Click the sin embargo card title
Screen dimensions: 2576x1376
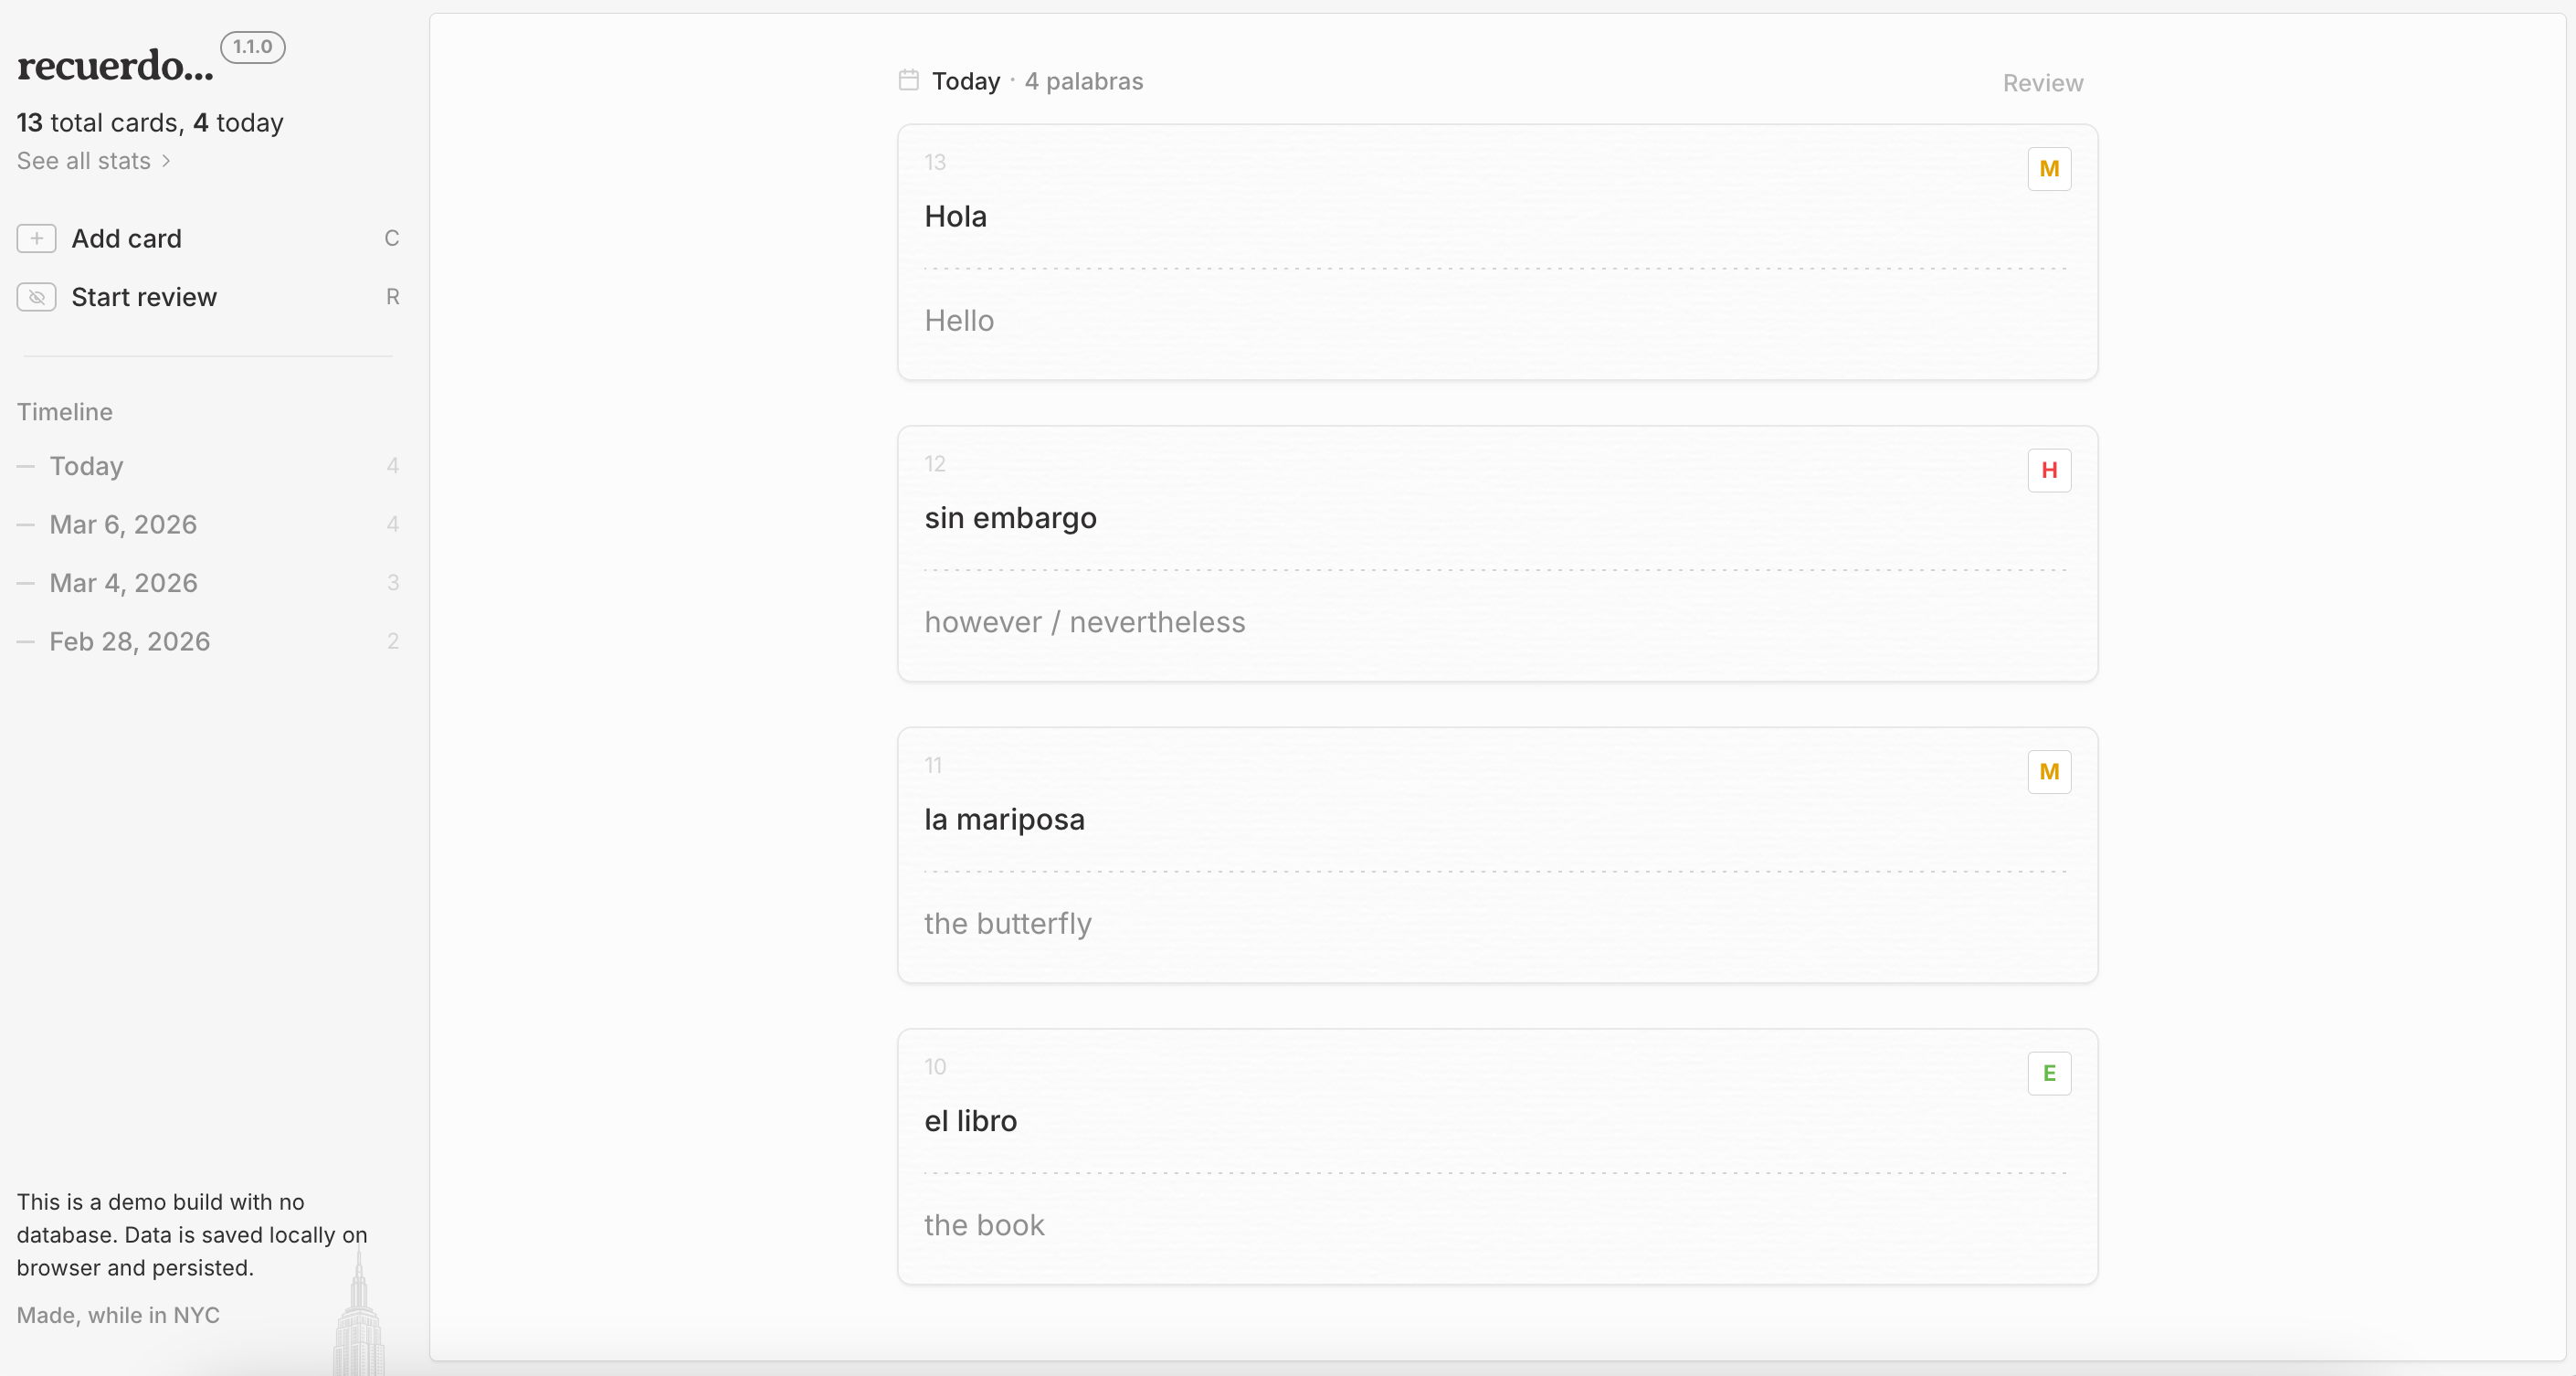(1010, 518)
